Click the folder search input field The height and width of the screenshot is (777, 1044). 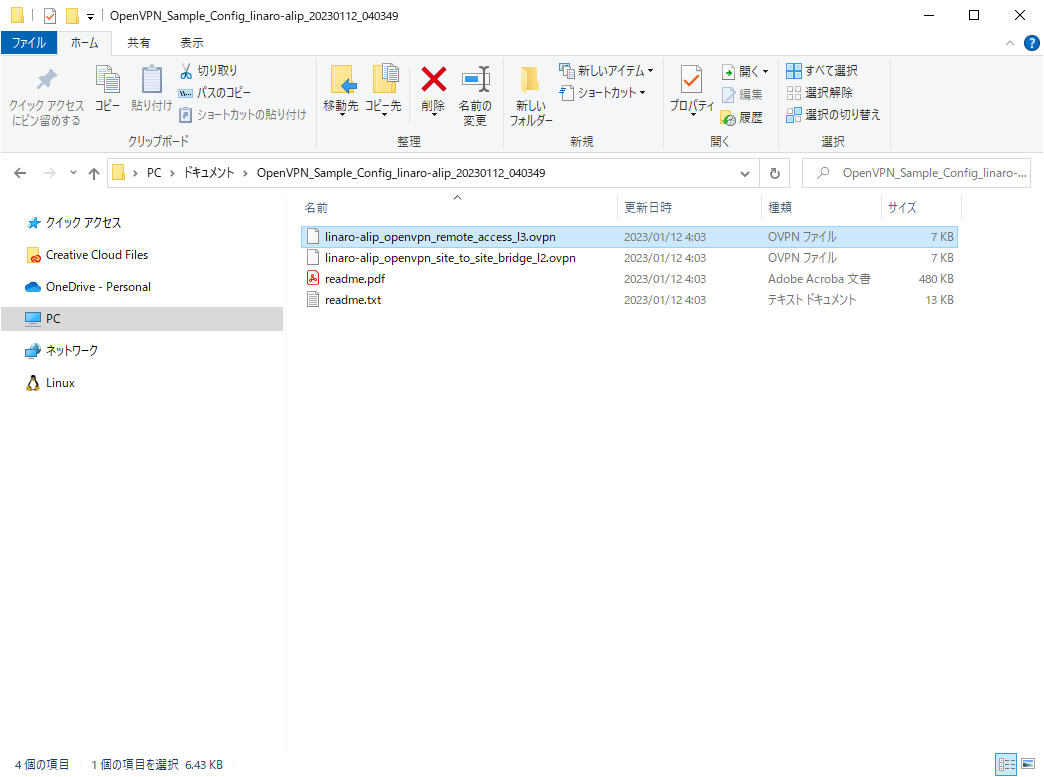click(916, 173)
